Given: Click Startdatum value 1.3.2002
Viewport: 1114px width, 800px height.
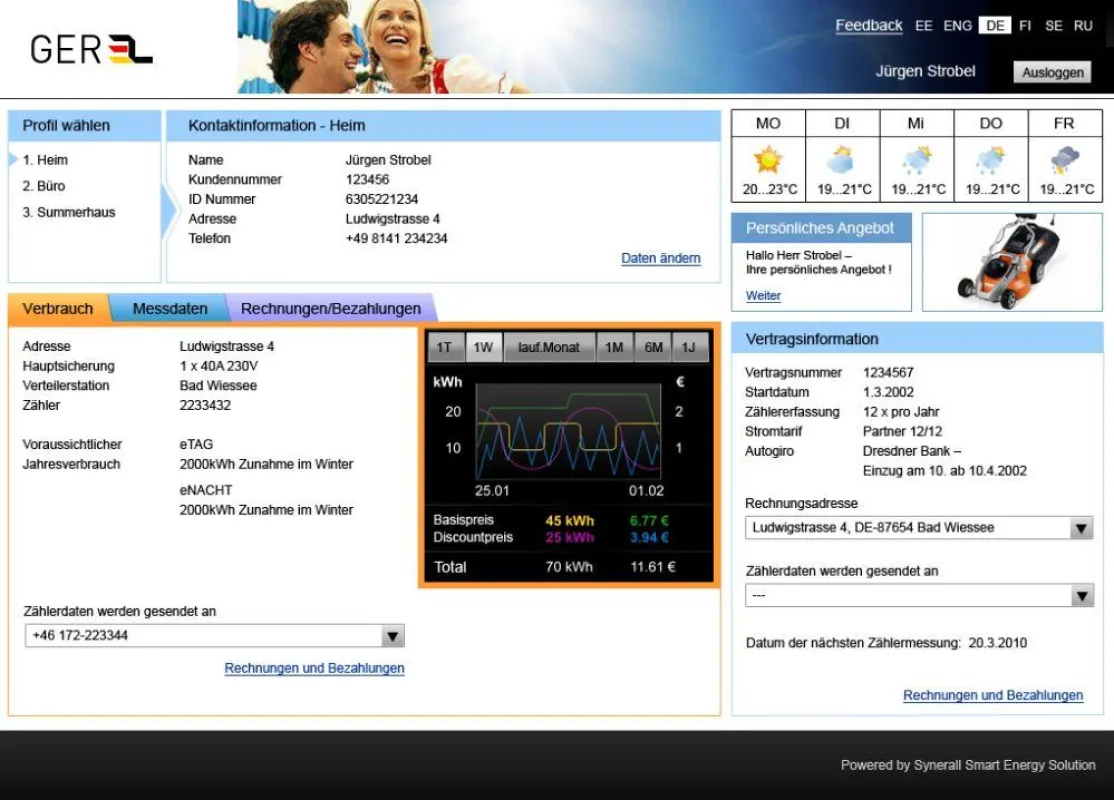Looking at the screenshot, I should (888, 392).
